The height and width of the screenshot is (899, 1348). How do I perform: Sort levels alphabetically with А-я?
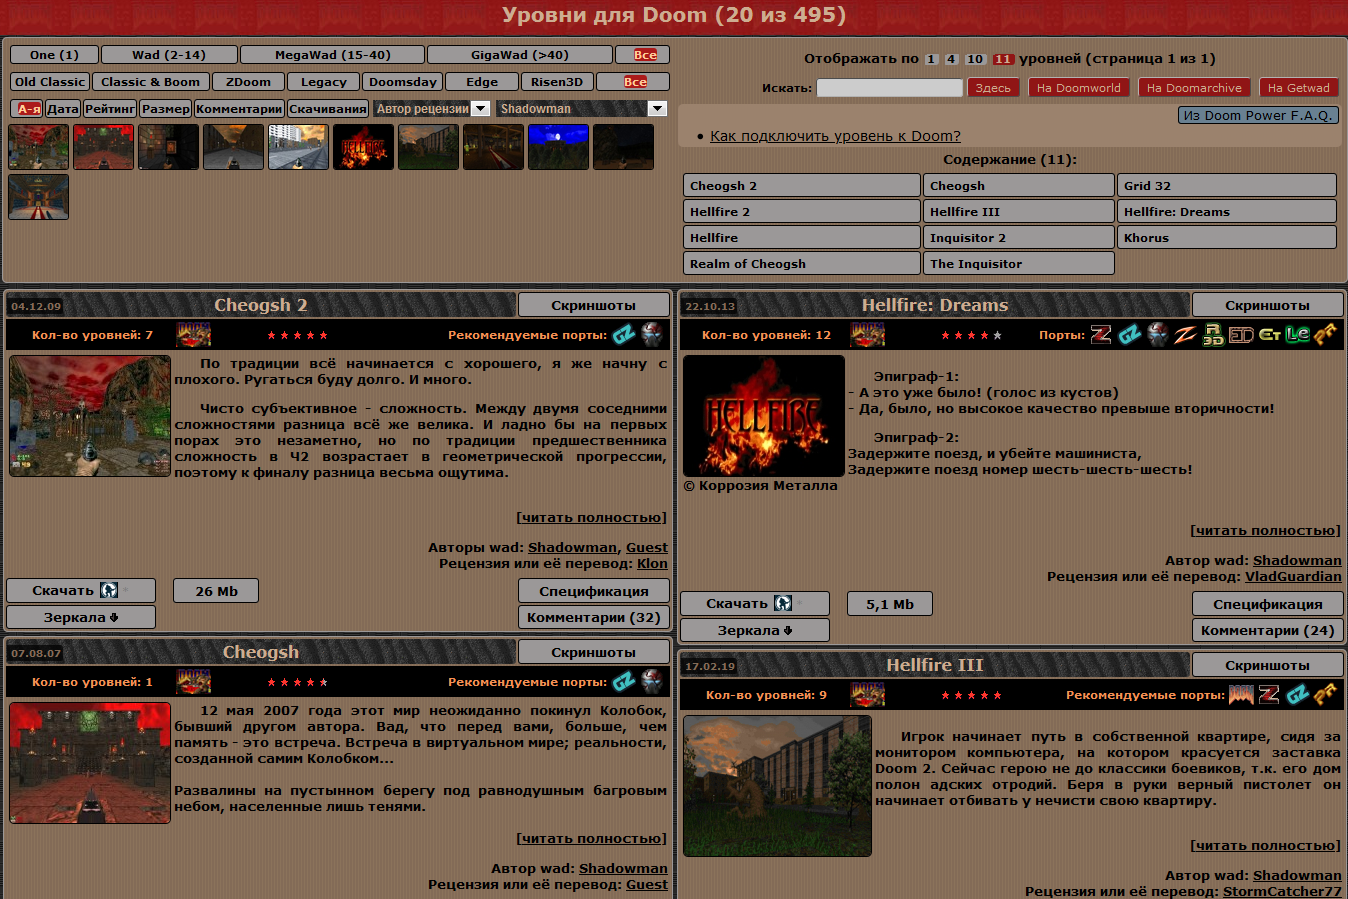pyautogui.click(x=28, y=108)
